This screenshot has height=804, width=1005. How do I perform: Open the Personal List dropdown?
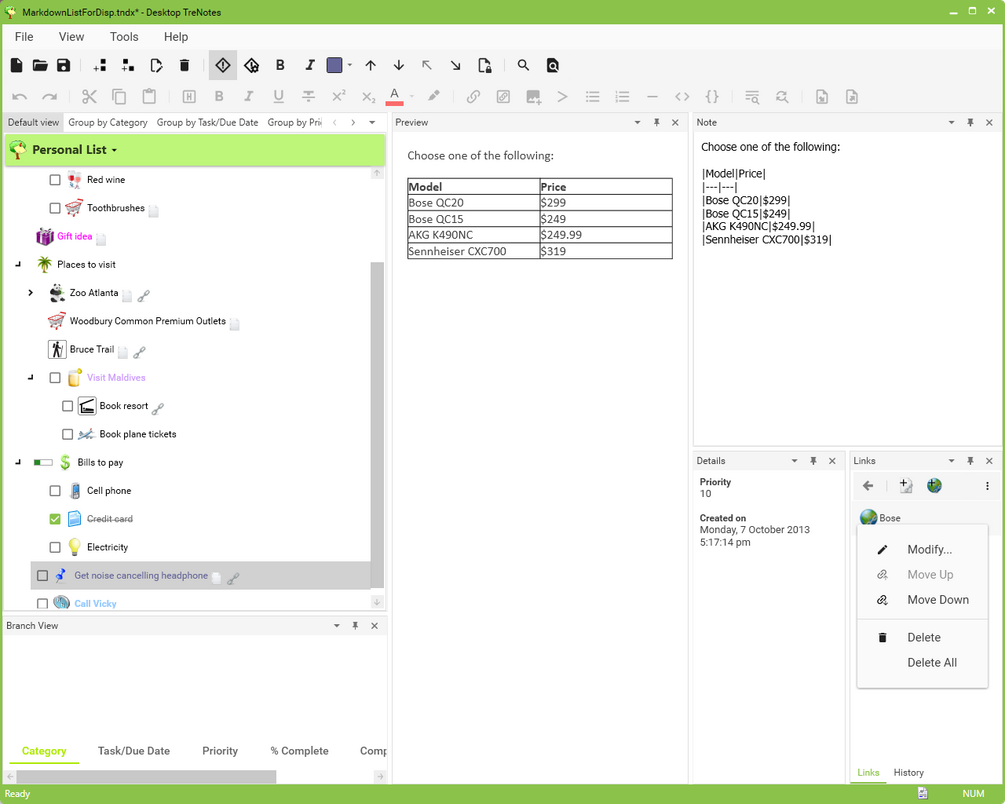(x=114, y=150)
